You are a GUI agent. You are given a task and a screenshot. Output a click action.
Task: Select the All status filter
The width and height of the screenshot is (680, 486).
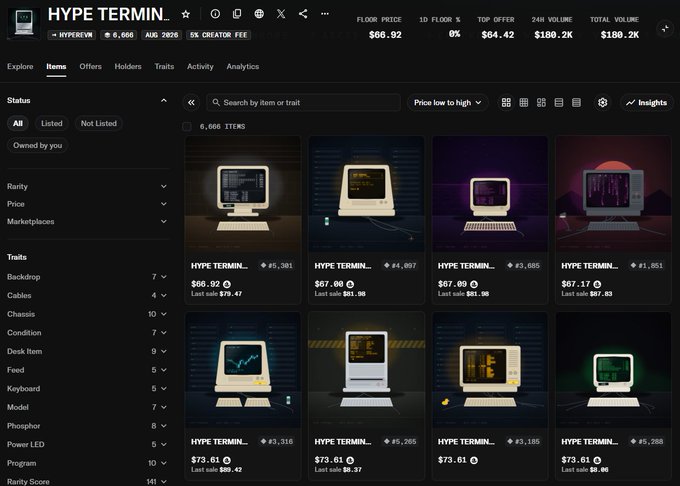pyautogui.click(x=18, y=124)
